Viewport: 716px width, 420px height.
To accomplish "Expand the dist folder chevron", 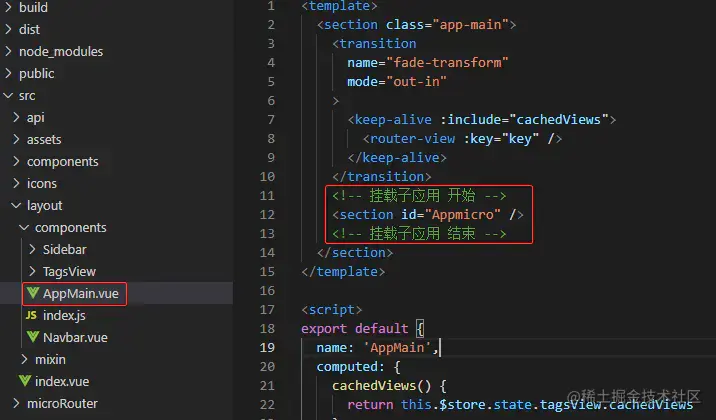I will 8,29.
